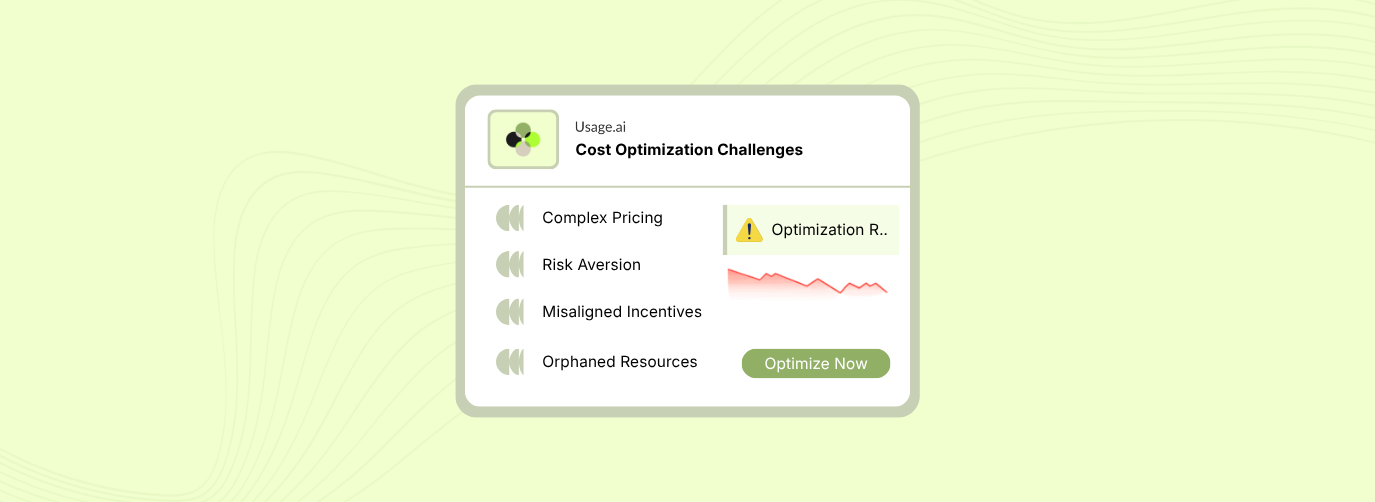Screen dimensions: 1375x502
Task: Open the Misaligned Incentives entry
Action: (622, 312)
